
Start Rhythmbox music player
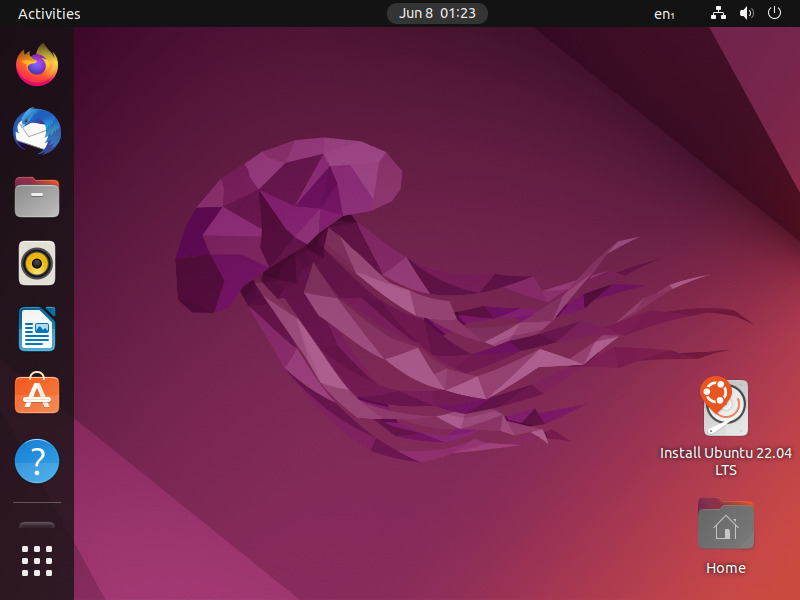pos(36,263)
